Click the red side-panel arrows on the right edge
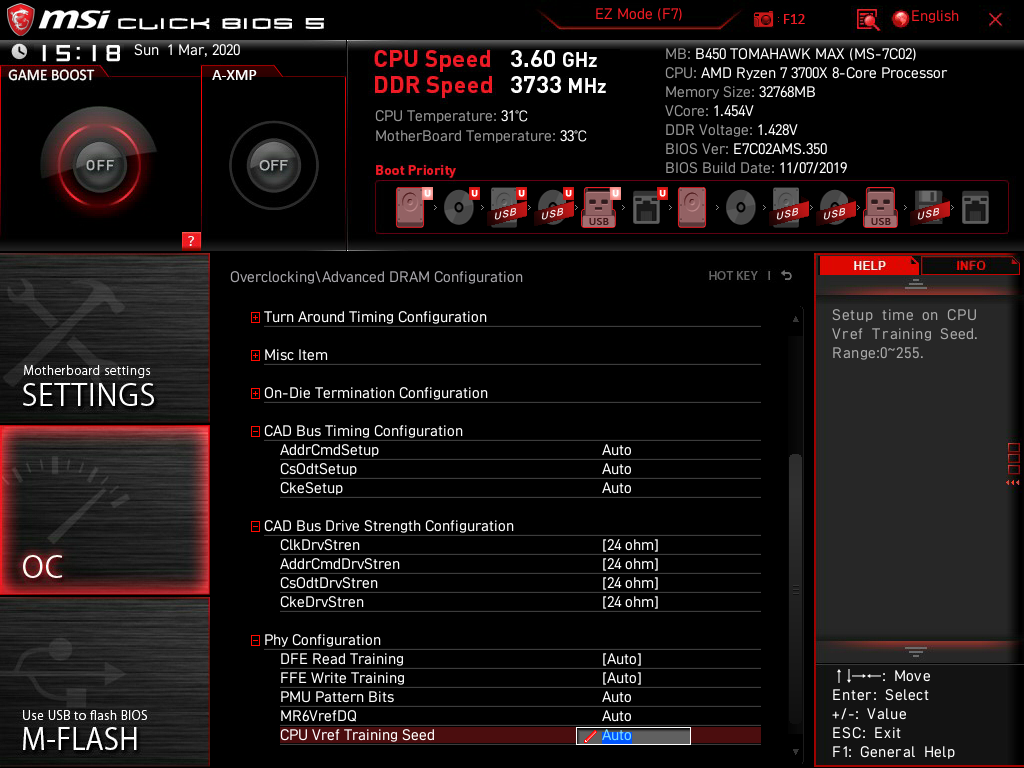Image resolution: width=1024 pixels, height=768 pixels. tap(1012, 483)
